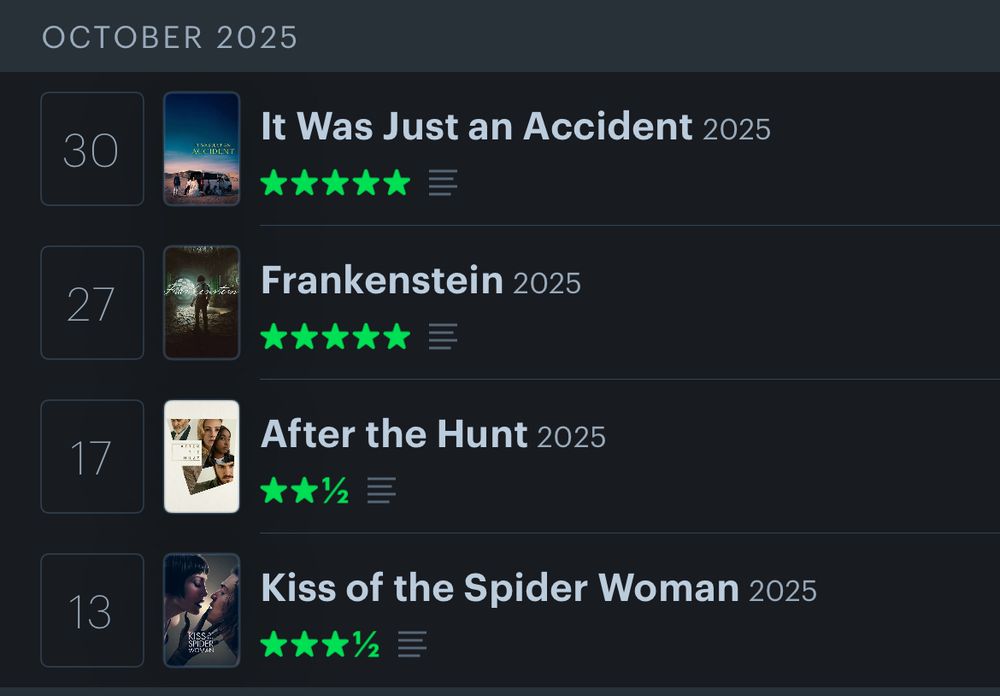Screen dimensions: 1000x696
Task: Select the After the Hunt poster
Action: pos(202,455)
